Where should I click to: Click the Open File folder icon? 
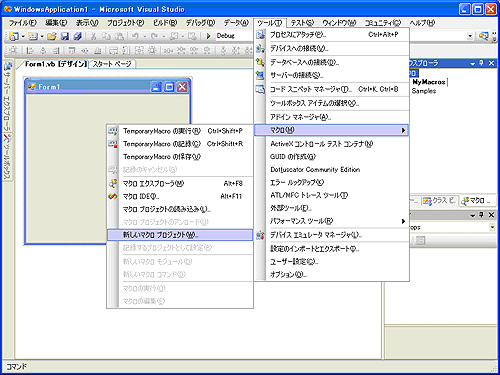coord(52,36)
